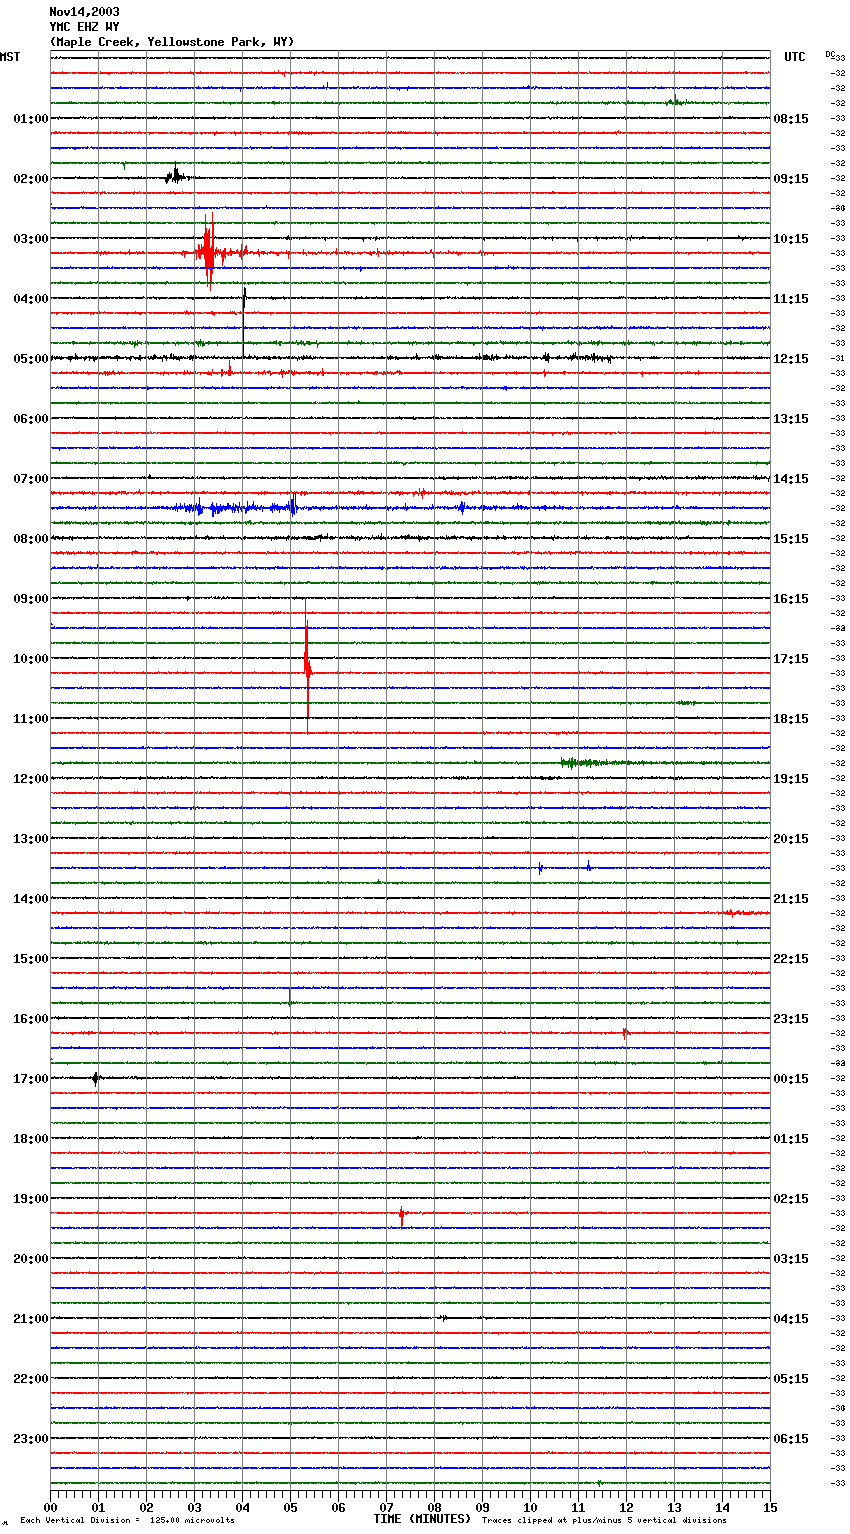This screenshot has height=1534, width=850.
Task: Select the 06:00 MST time label
Action: click(x=30, y=419)
